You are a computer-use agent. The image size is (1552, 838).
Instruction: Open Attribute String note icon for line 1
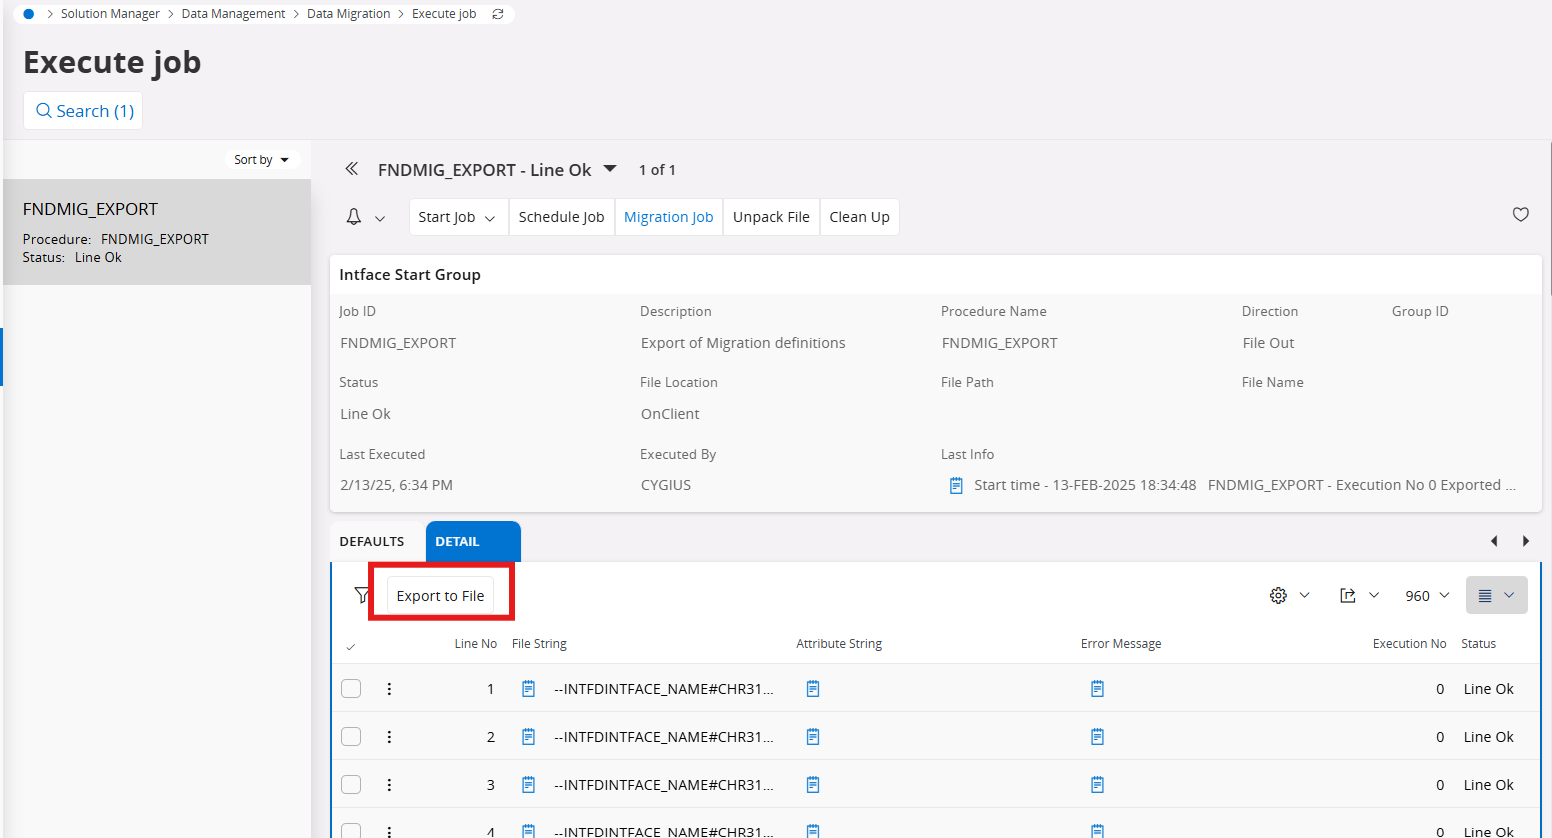click(x=813, y=688)
